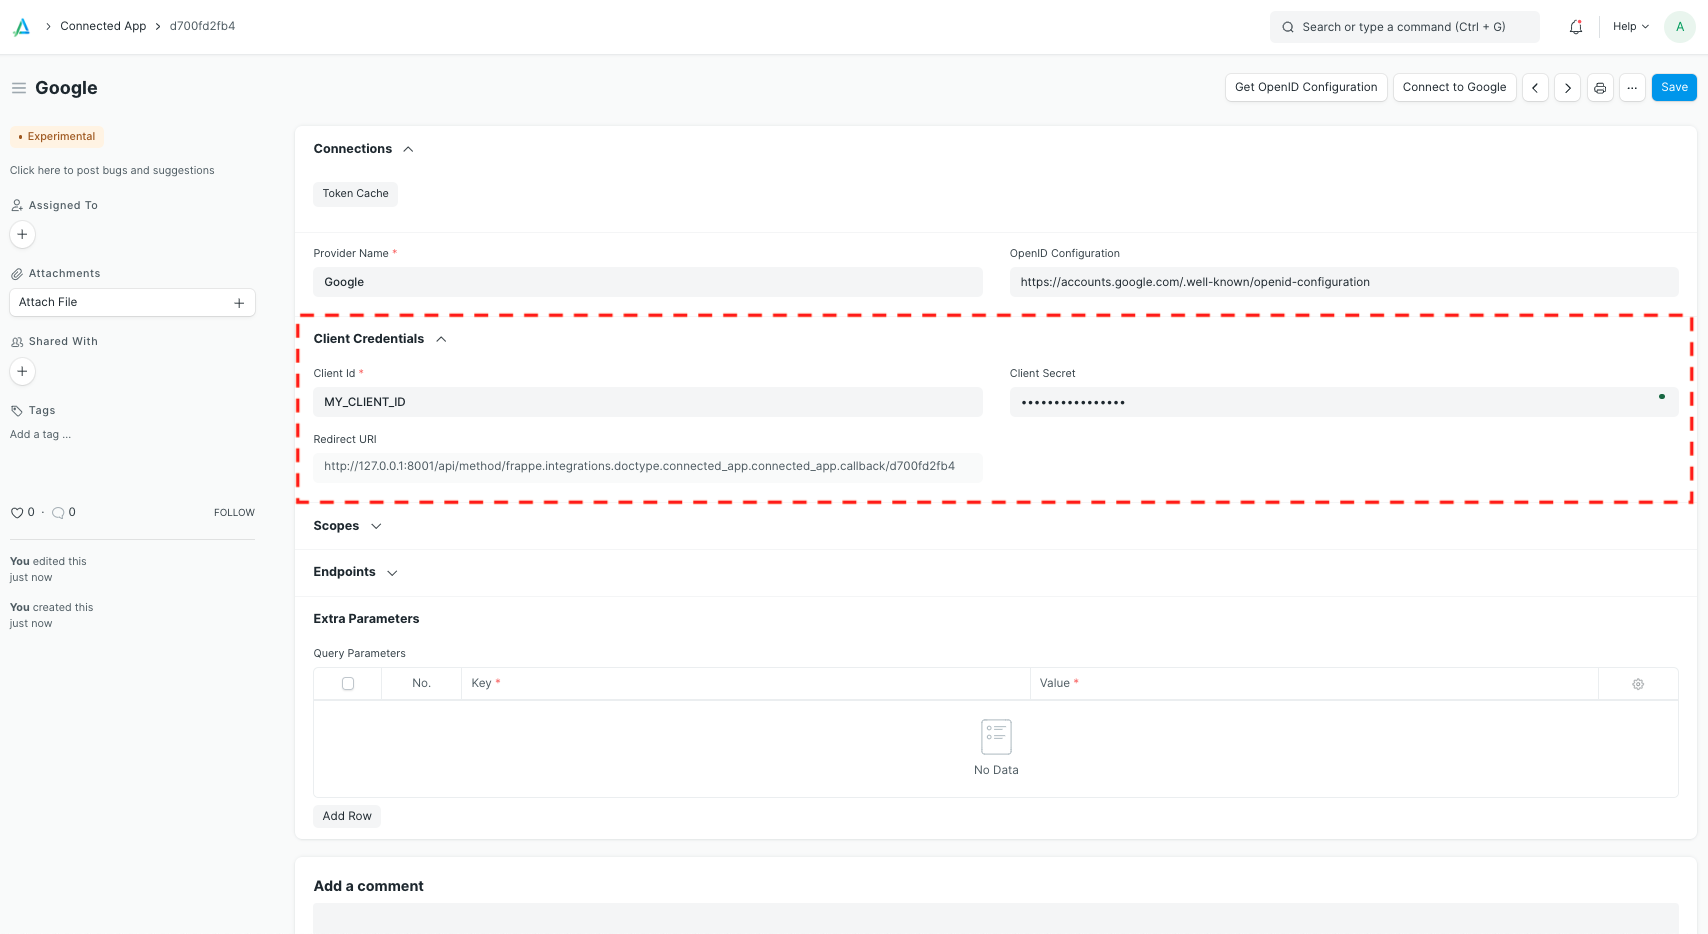Click the Key column header
This screenshot has width=1708, height=934.
pos(745,684)
